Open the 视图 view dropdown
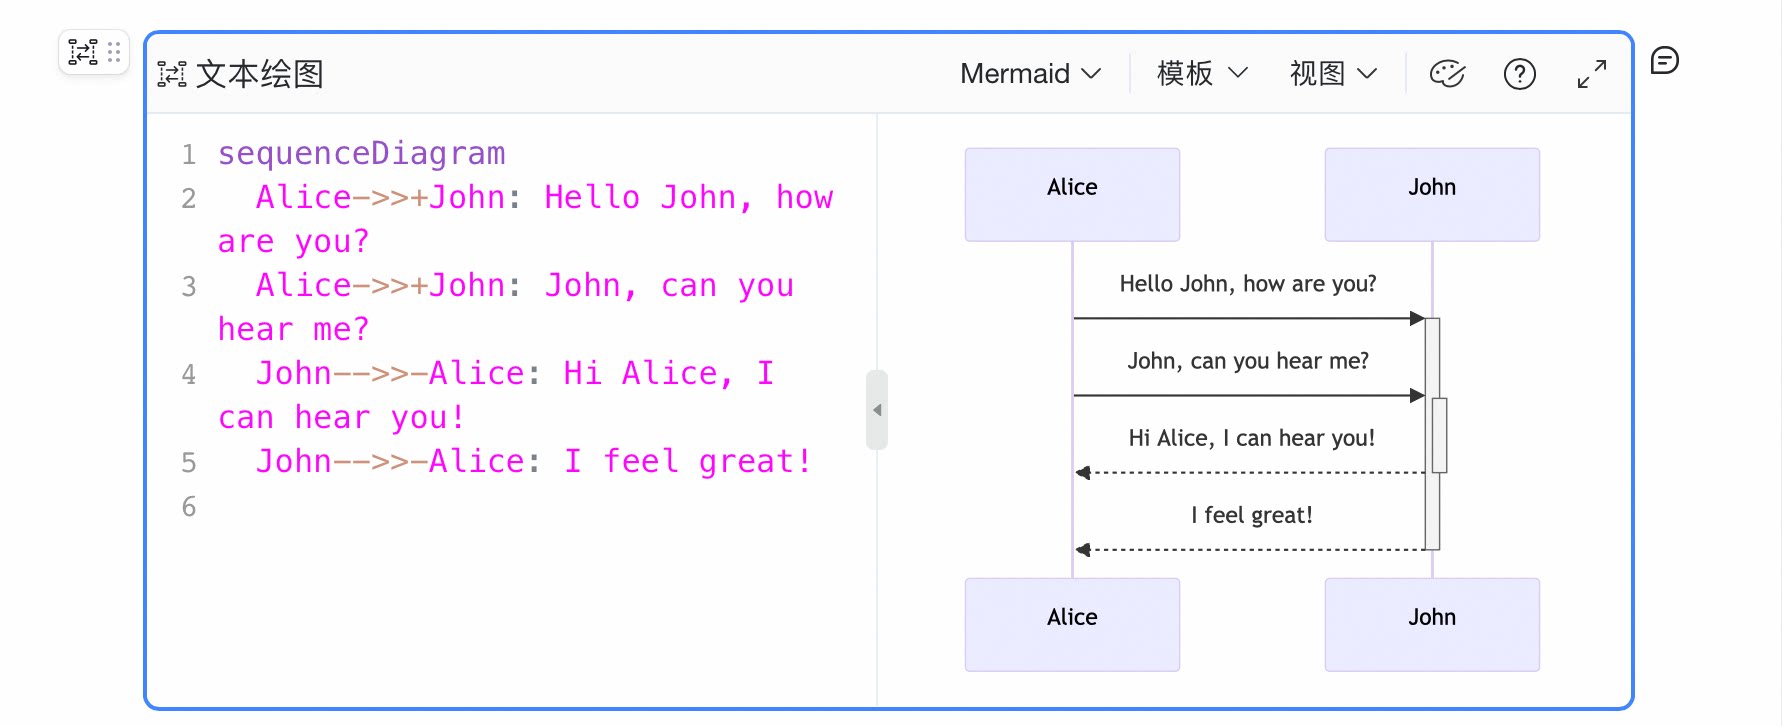This screenshot has width=1782, height=726. 1333,74
